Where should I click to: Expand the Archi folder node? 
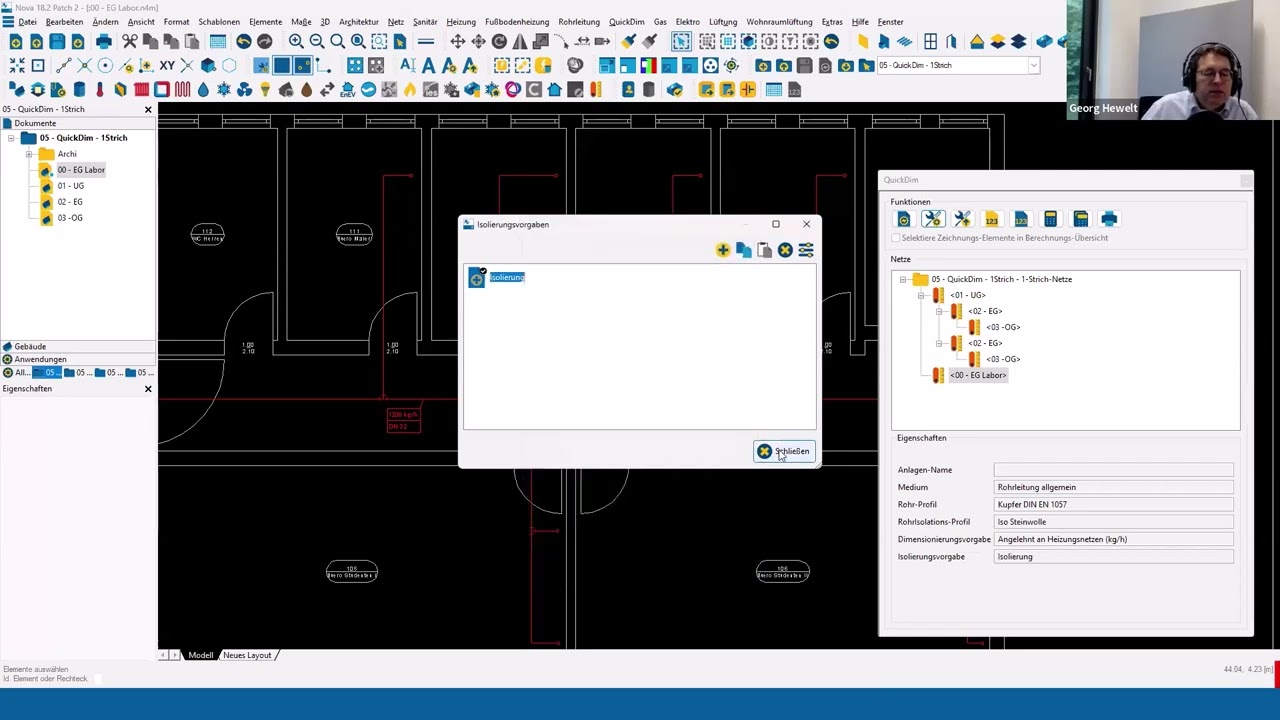[x=29, y=154]
